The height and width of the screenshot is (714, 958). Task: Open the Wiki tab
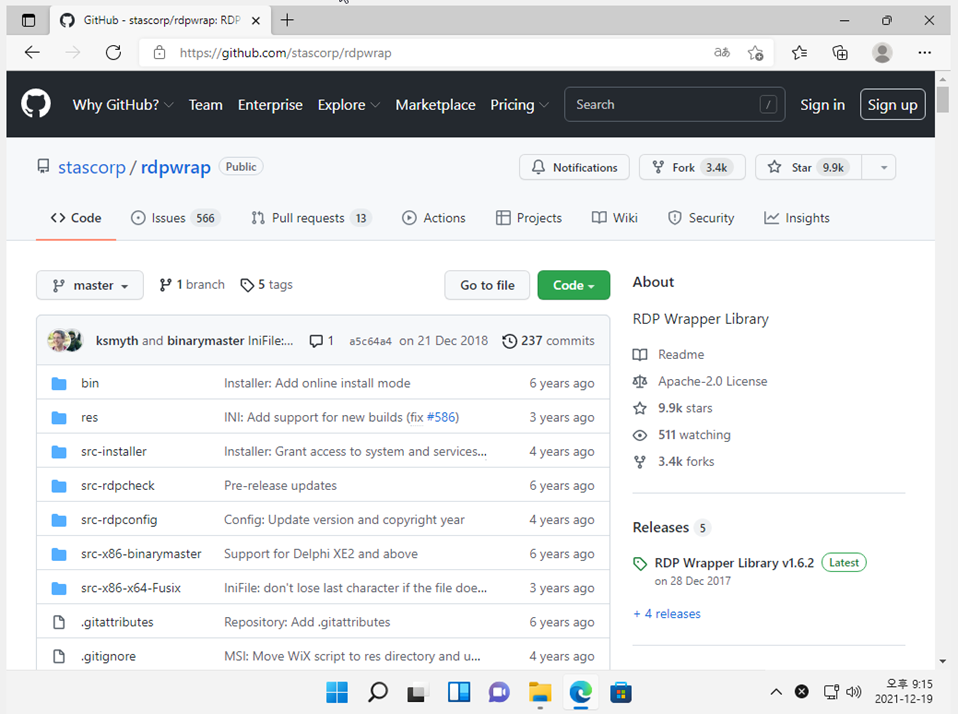tap(615, 218)
